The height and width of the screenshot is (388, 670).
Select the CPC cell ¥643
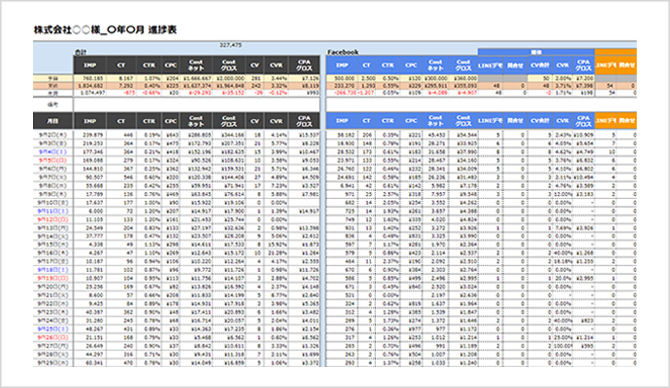170,135
